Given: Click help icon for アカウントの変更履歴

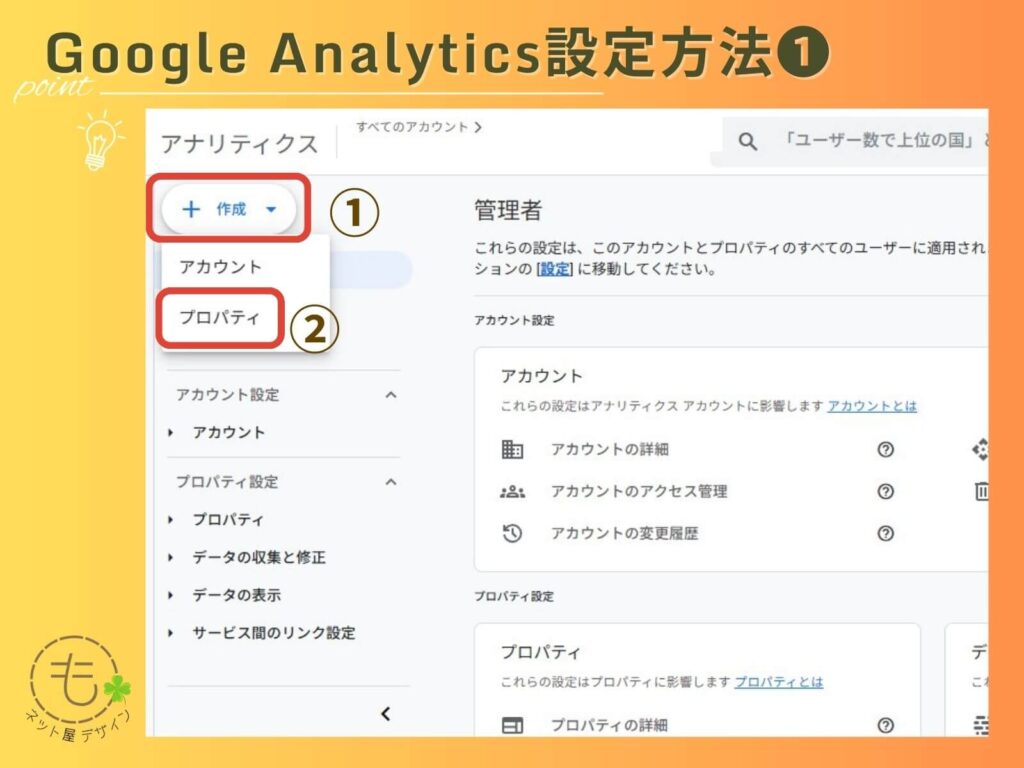Looking at the screenshot, I should 886,534.
